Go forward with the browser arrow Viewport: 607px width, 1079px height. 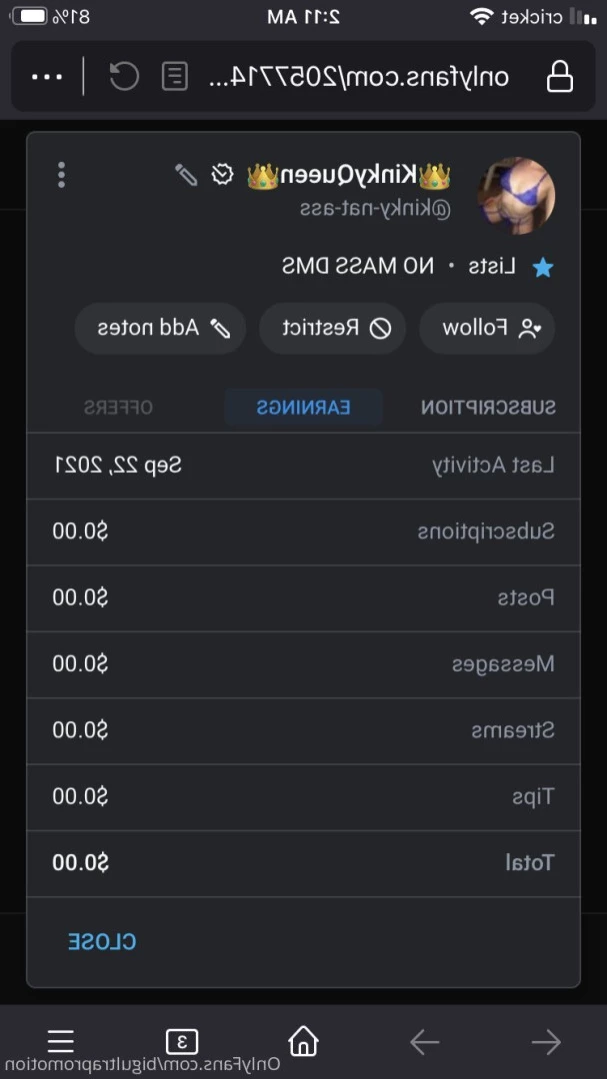[425, 1043]
